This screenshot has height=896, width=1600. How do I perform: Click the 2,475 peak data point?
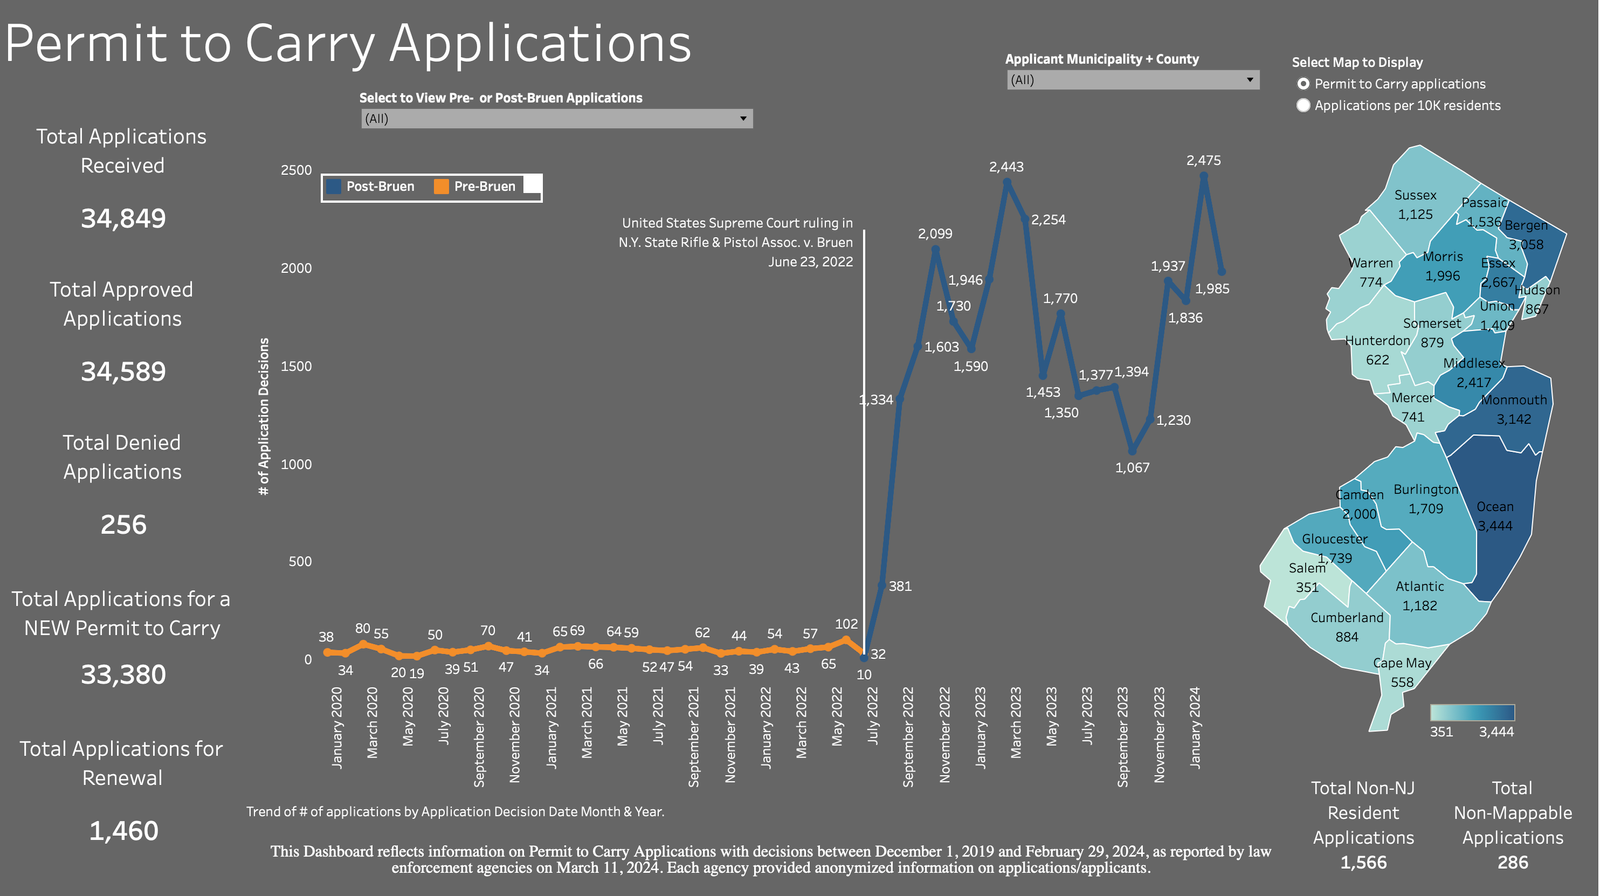click(x=1204, y=176)
